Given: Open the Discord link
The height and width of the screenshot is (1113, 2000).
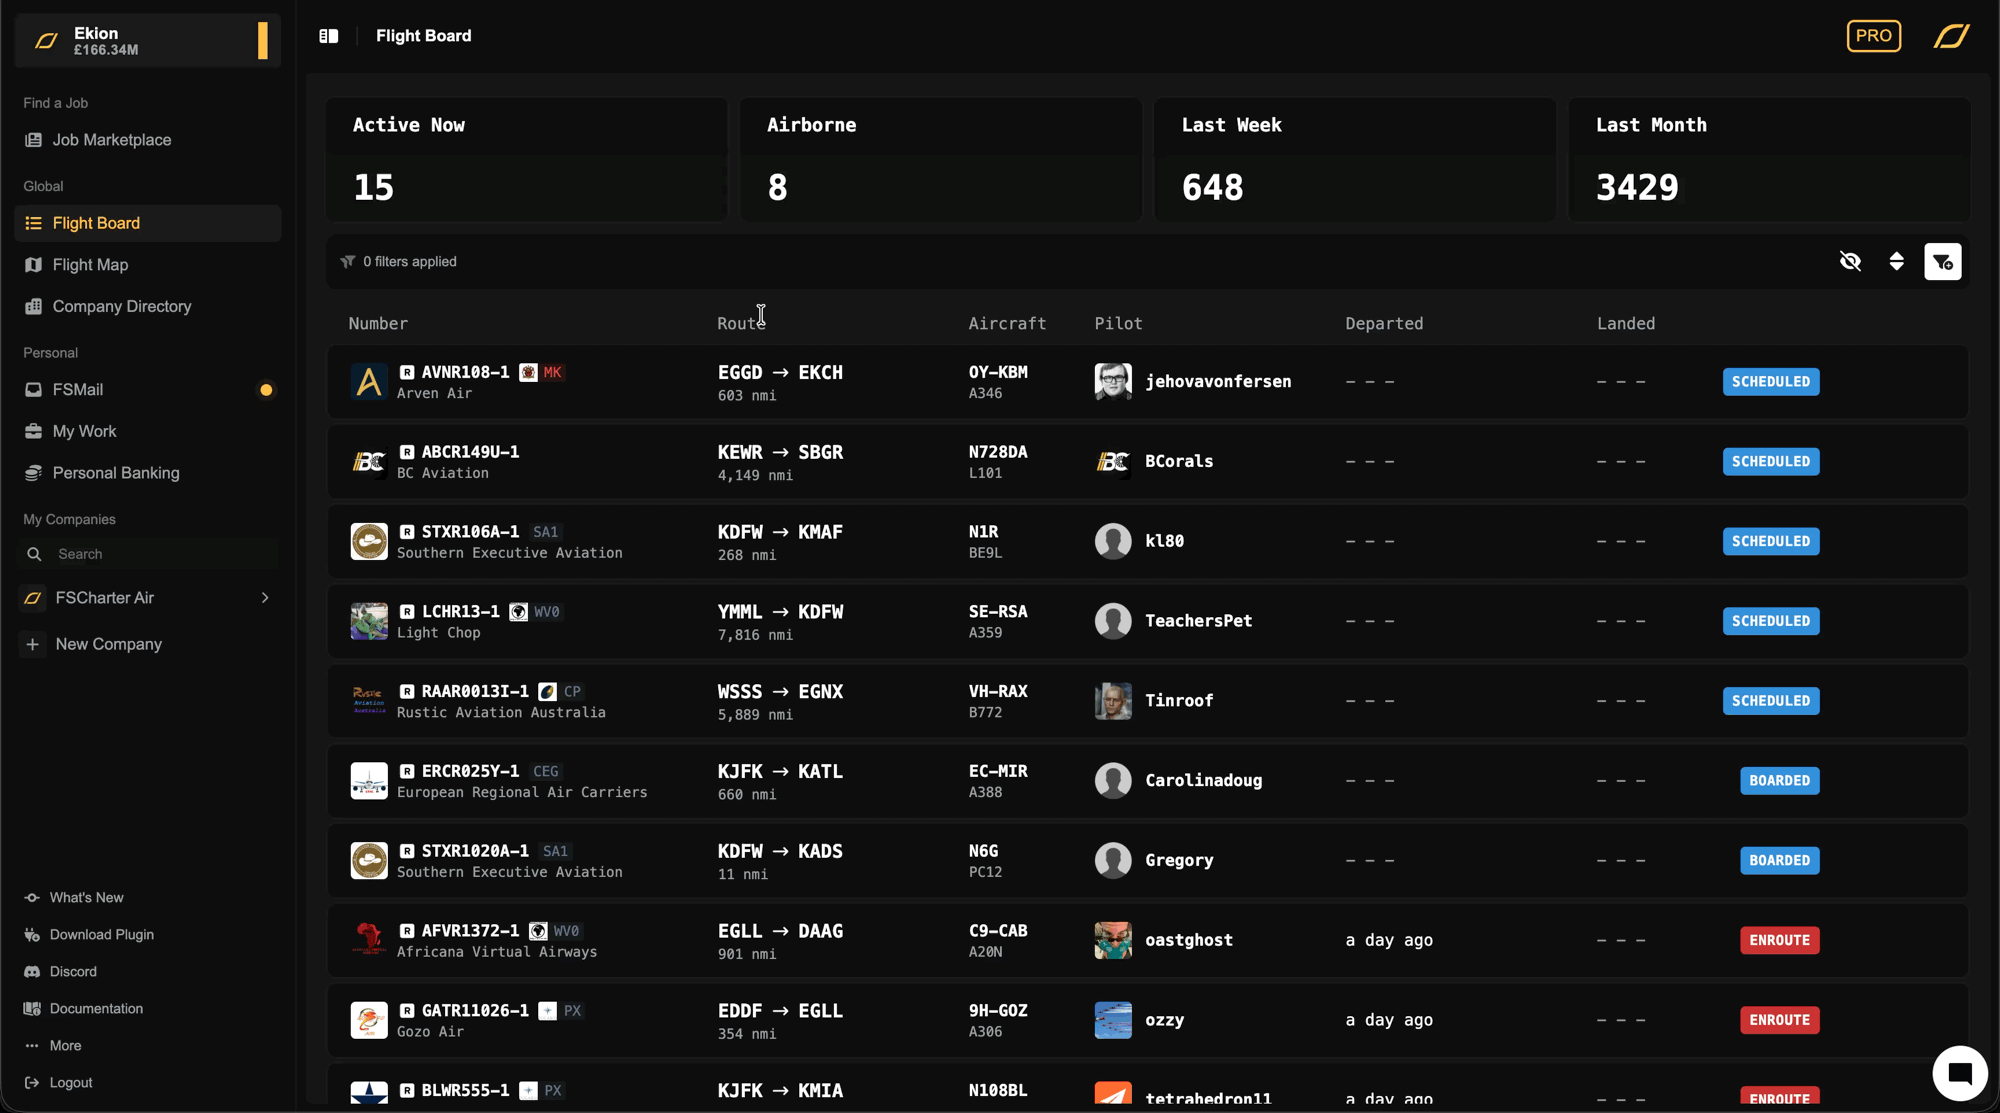Looking at the screenshot, I should pos(73,972).
